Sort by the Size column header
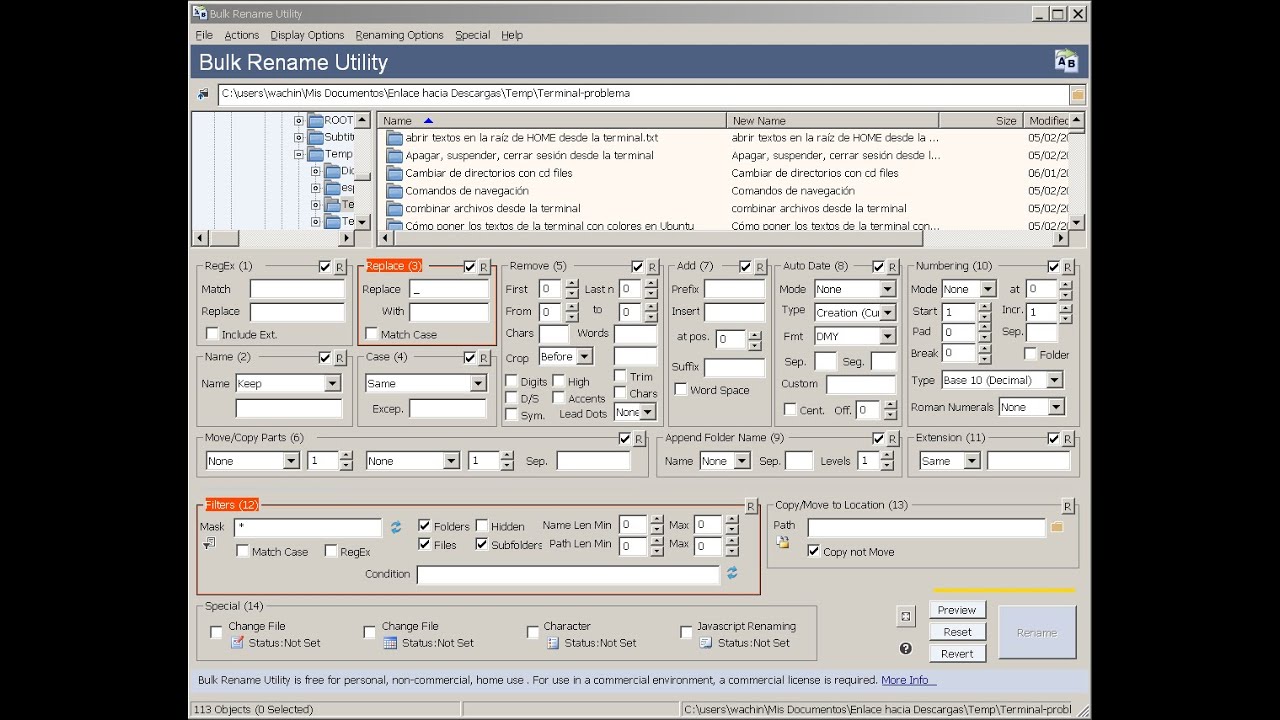This screenshot has width=1280, height=720. [980, 121]
